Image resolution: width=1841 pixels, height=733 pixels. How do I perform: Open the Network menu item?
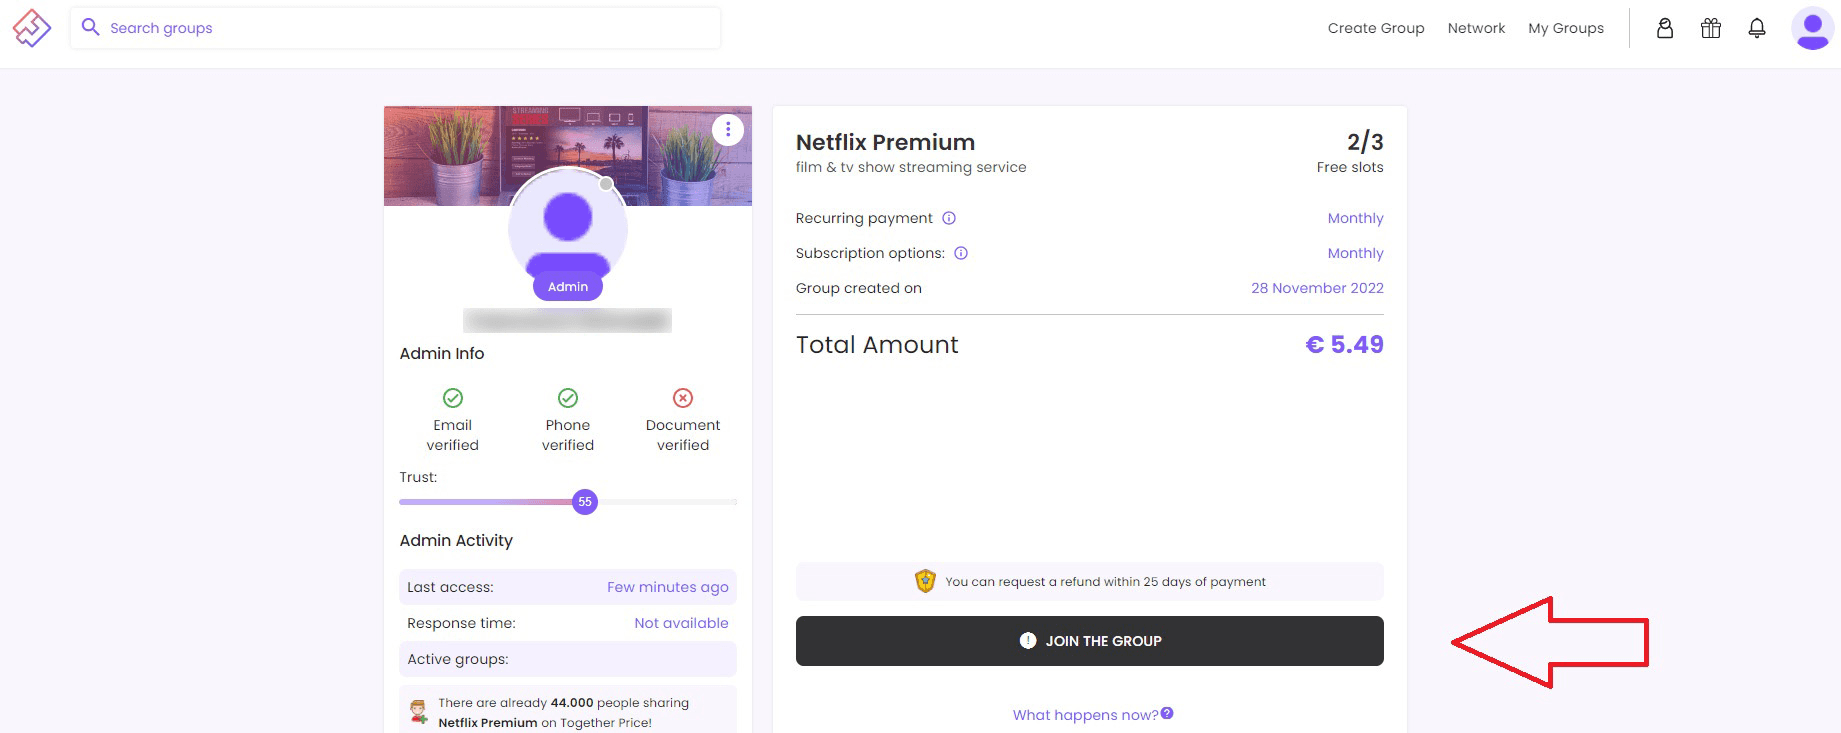(x=1476, y=28)
